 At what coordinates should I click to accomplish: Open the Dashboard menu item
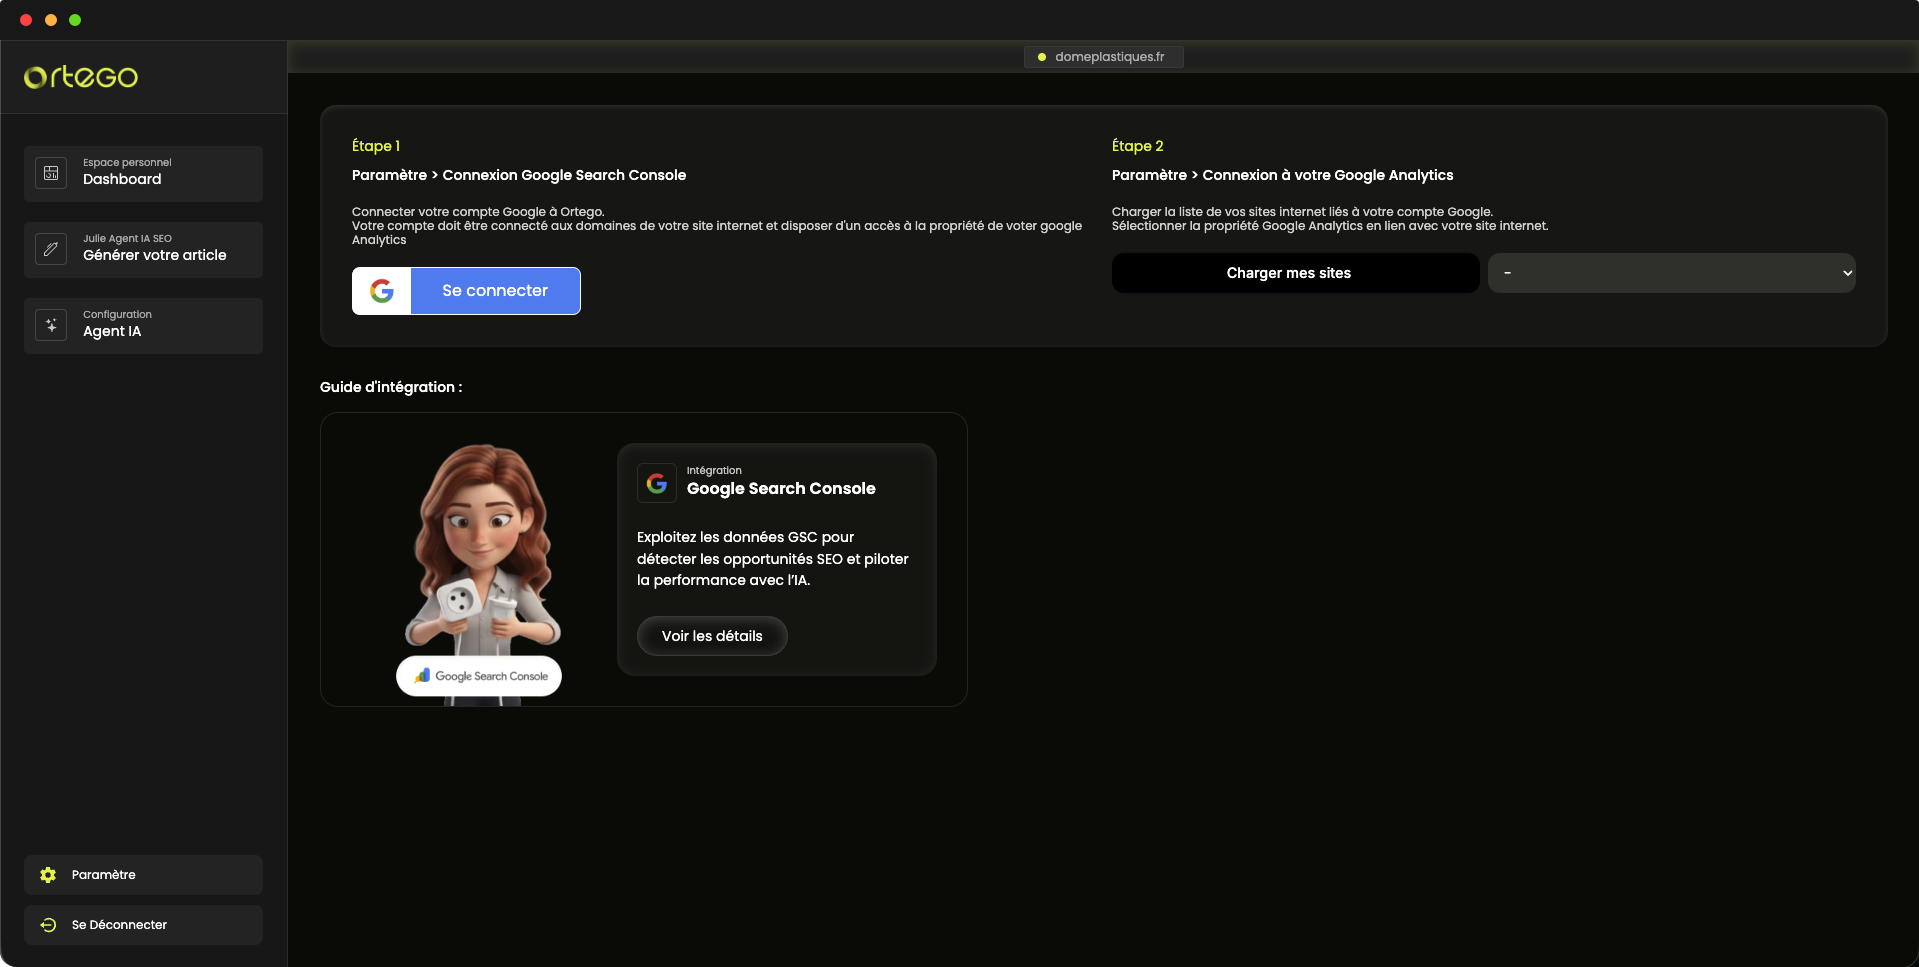click(143, 174)
